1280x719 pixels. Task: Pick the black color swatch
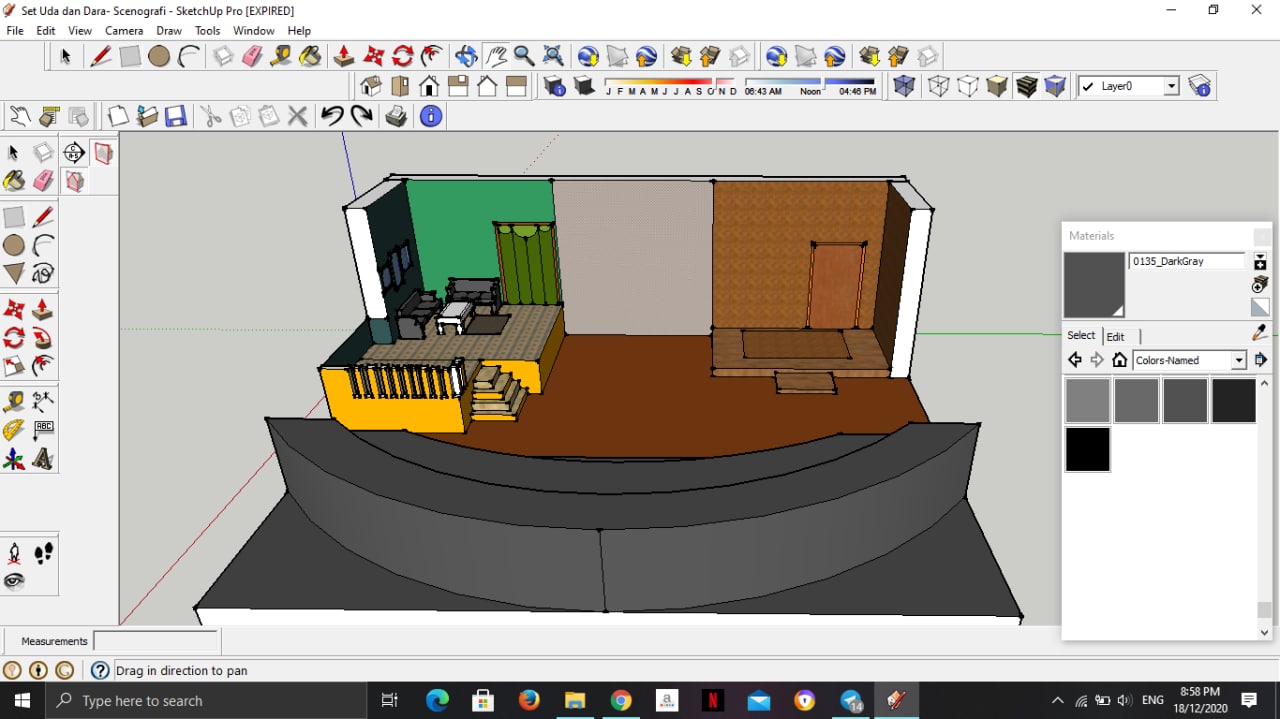pyautogui.click(x=1087, y=449)
